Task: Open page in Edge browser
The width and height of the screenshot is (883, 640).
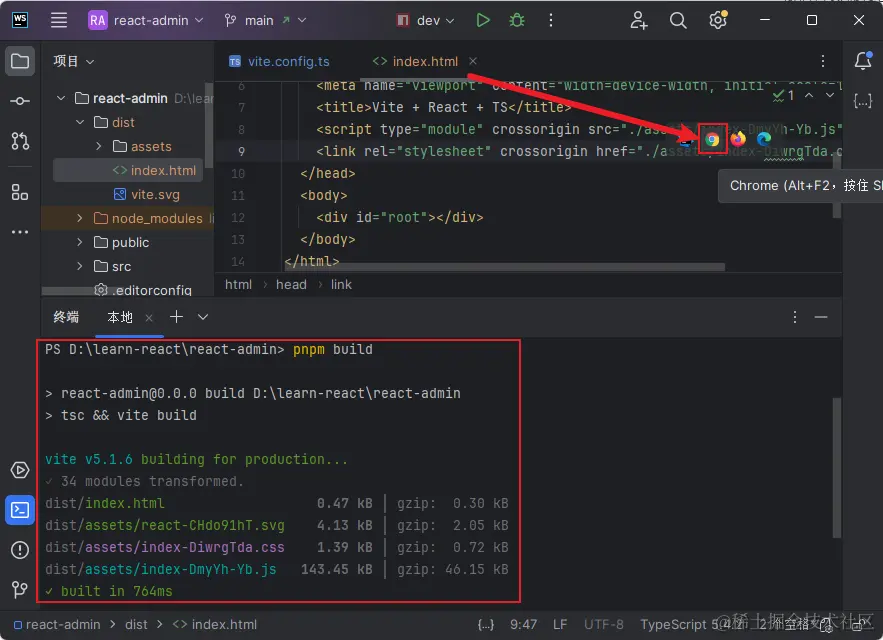Action: point(764,139)
